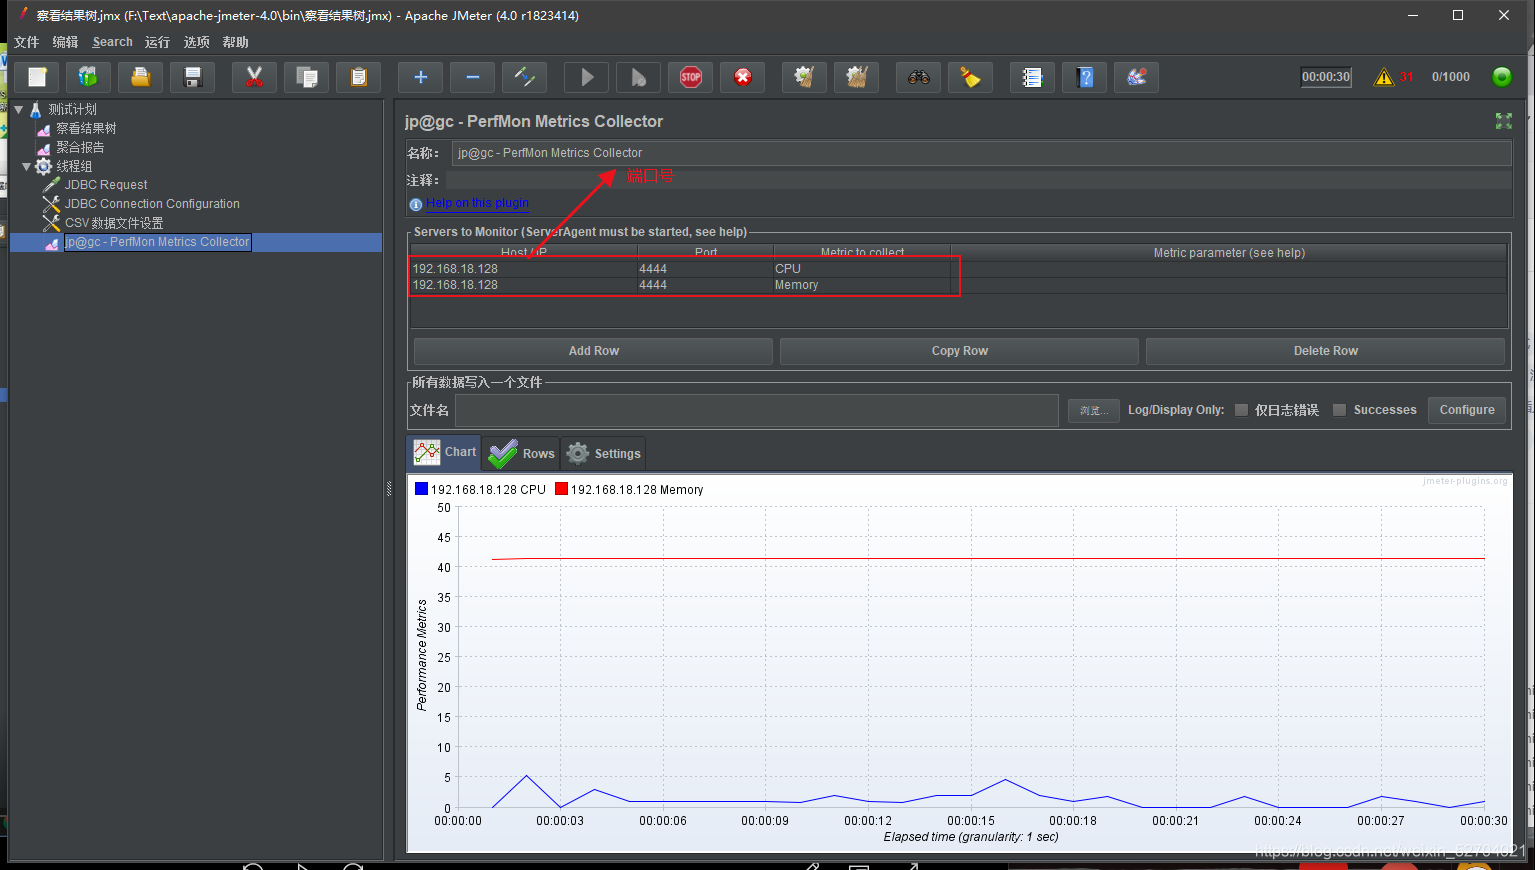Paste with the clipboard toolbar icon

pyautogui.click(x=359, y=77)
